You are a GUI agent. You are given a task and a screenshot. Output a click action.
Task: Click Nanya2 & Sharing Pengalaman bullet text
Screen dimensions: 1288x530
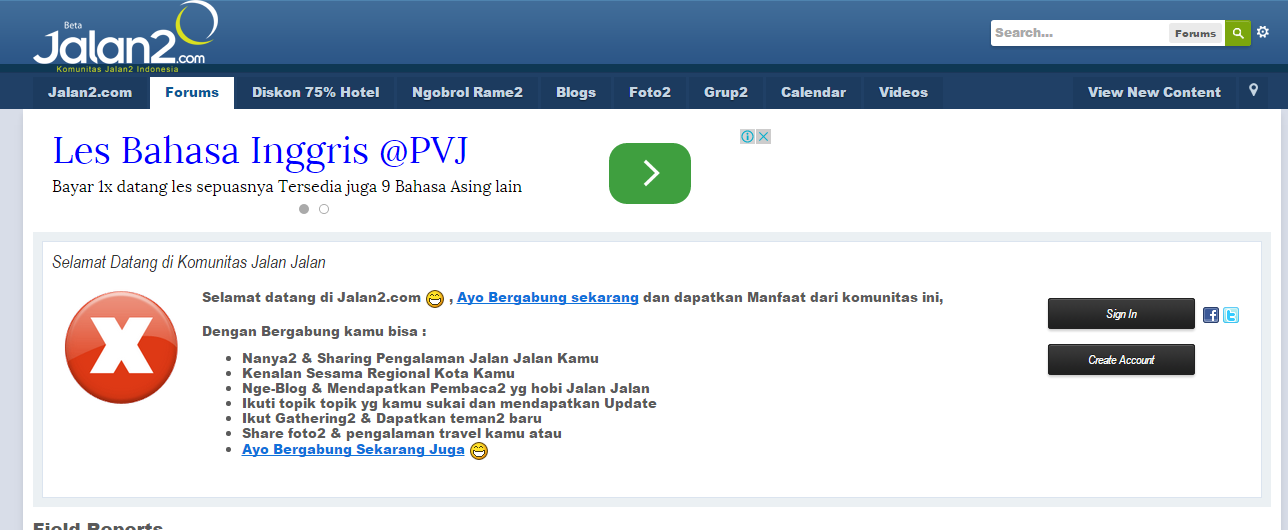click(420, 358)
